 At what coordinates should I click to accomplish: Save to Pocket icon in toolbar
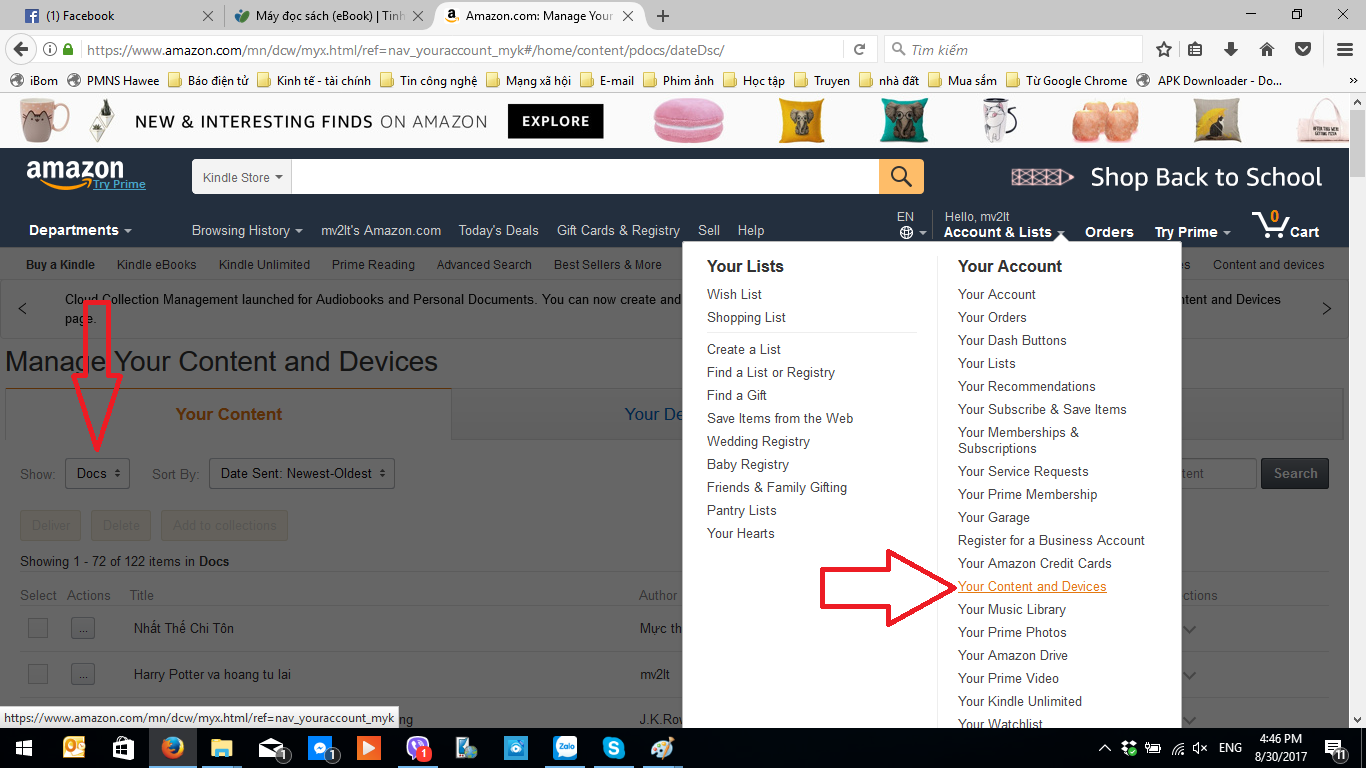click(1303, 49)
